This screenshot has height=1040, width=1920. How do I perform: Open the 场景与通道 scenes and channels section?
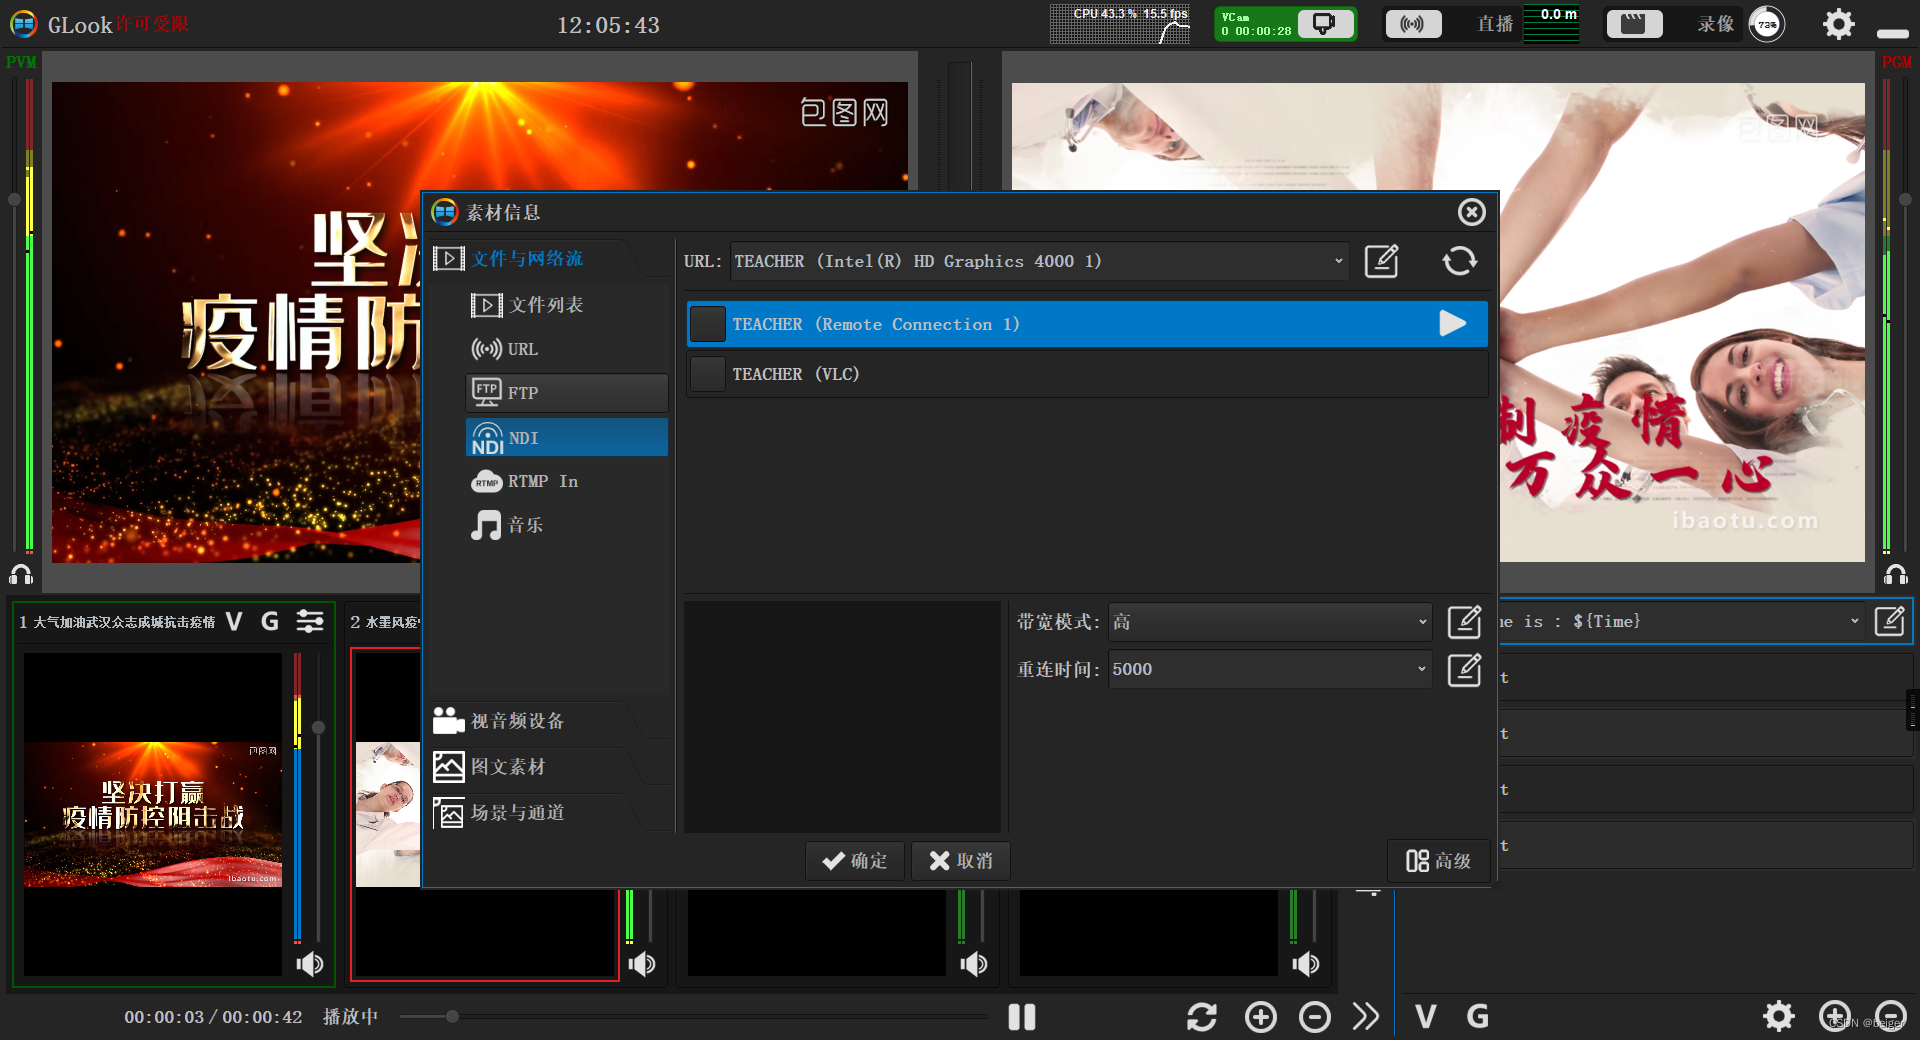[x=517, y=812]
